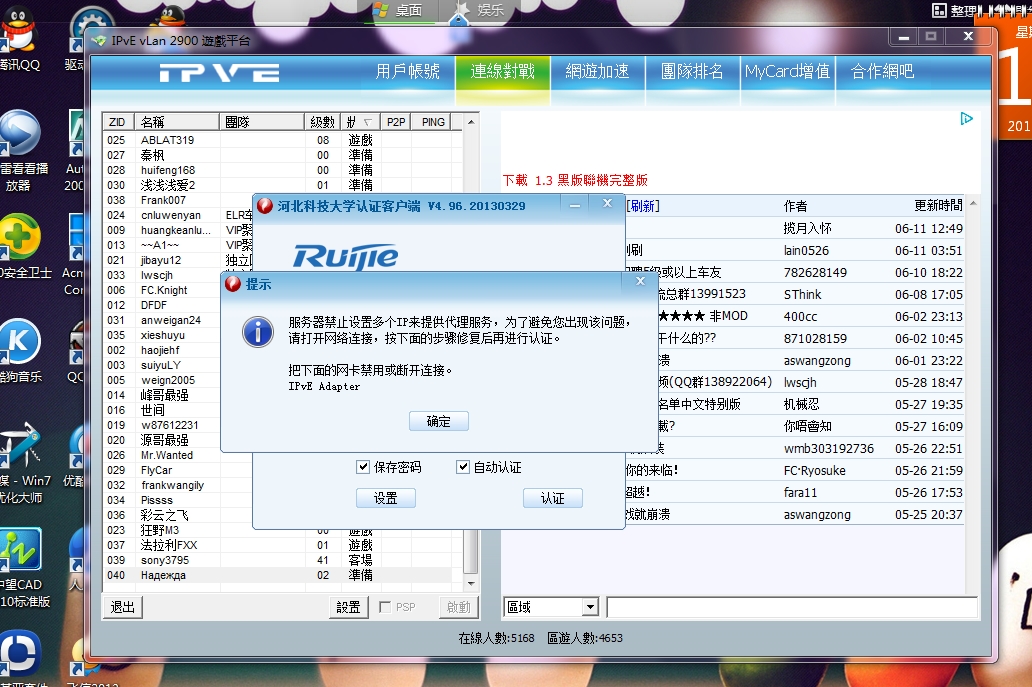Open the entertainment toolbar tab at top
Image resolution: width=1032 pixels, height=687 pixels.
point(480,10)
